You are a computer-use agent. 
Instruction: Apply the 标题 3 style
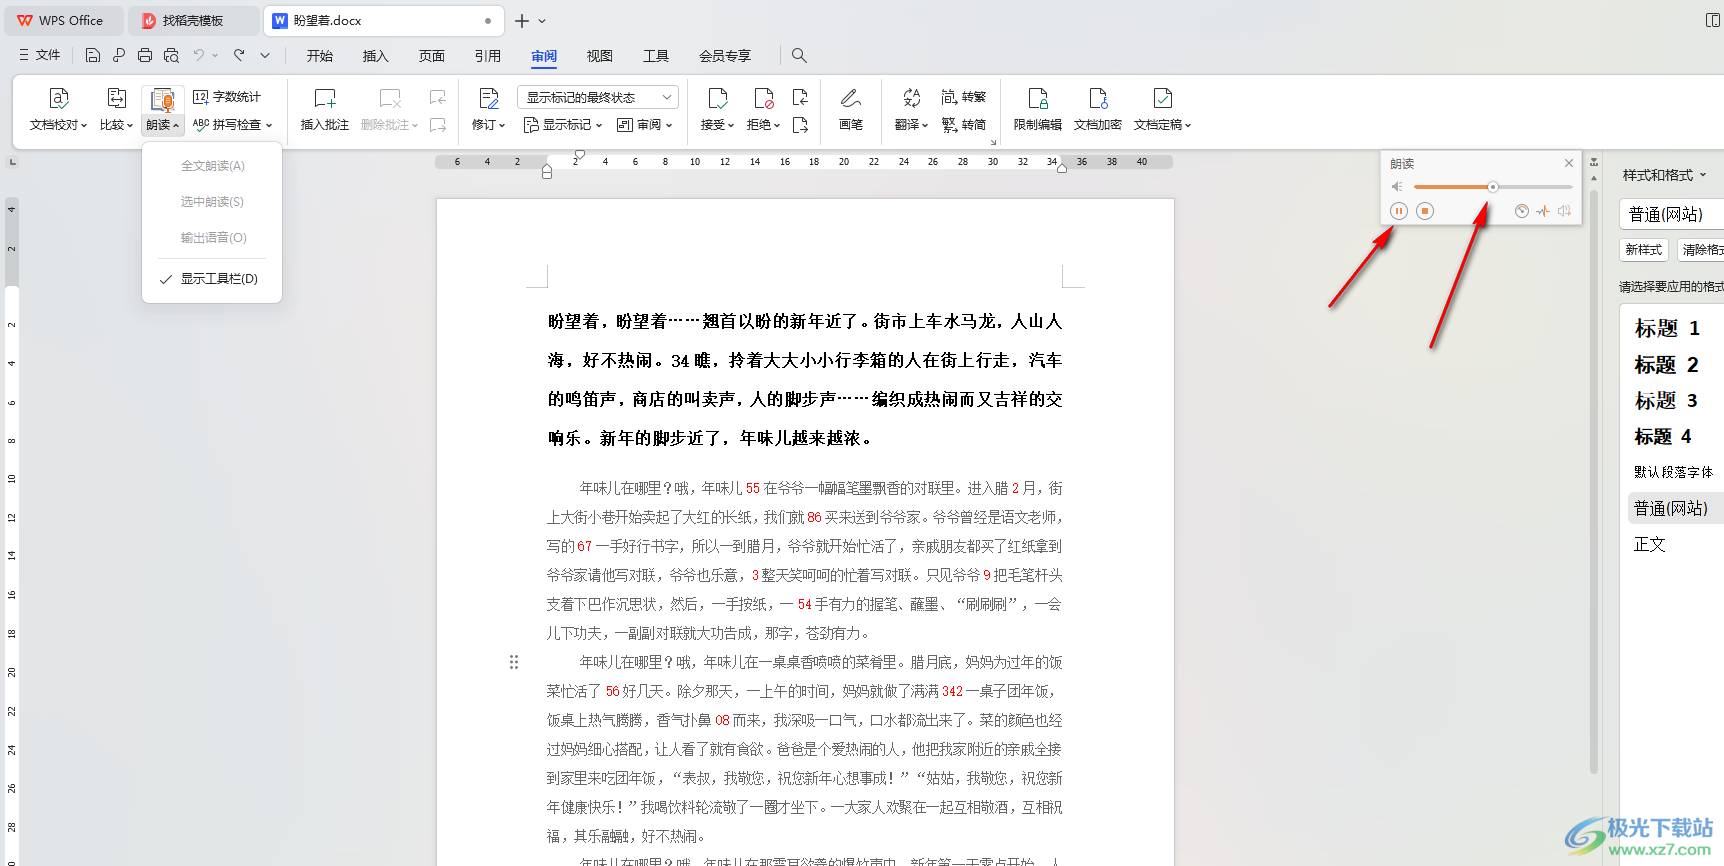1667,400
